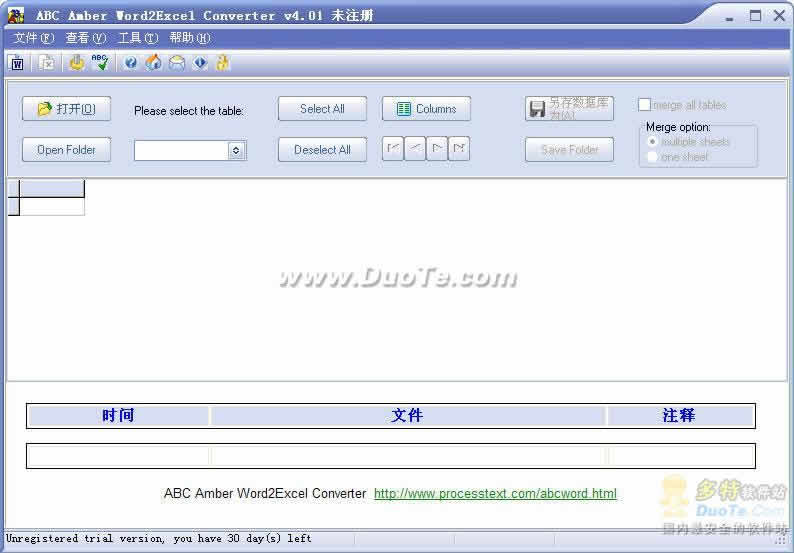Click the 文件 column header

point(407,416)
